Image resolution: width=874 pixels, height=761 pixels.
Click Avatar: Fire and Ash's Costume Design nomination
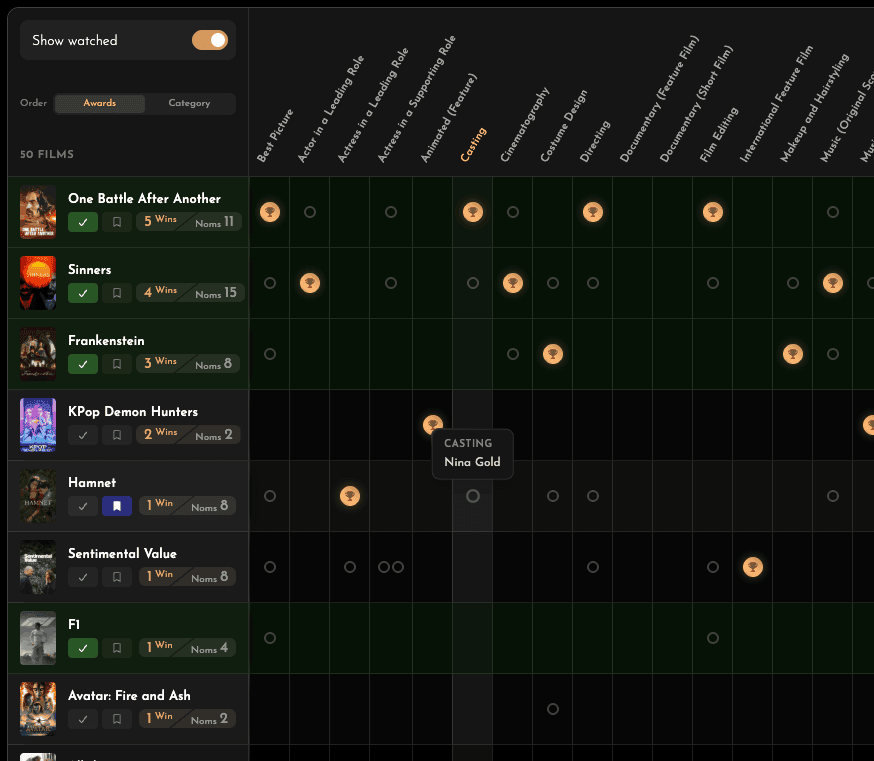click(553, 709)
